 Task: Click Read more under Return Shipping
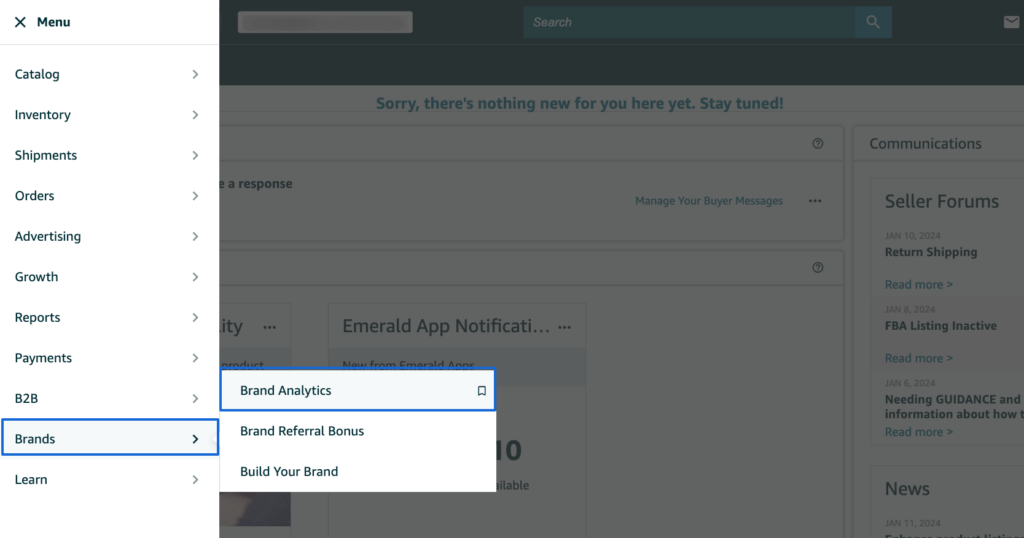(x=918, y=285)
